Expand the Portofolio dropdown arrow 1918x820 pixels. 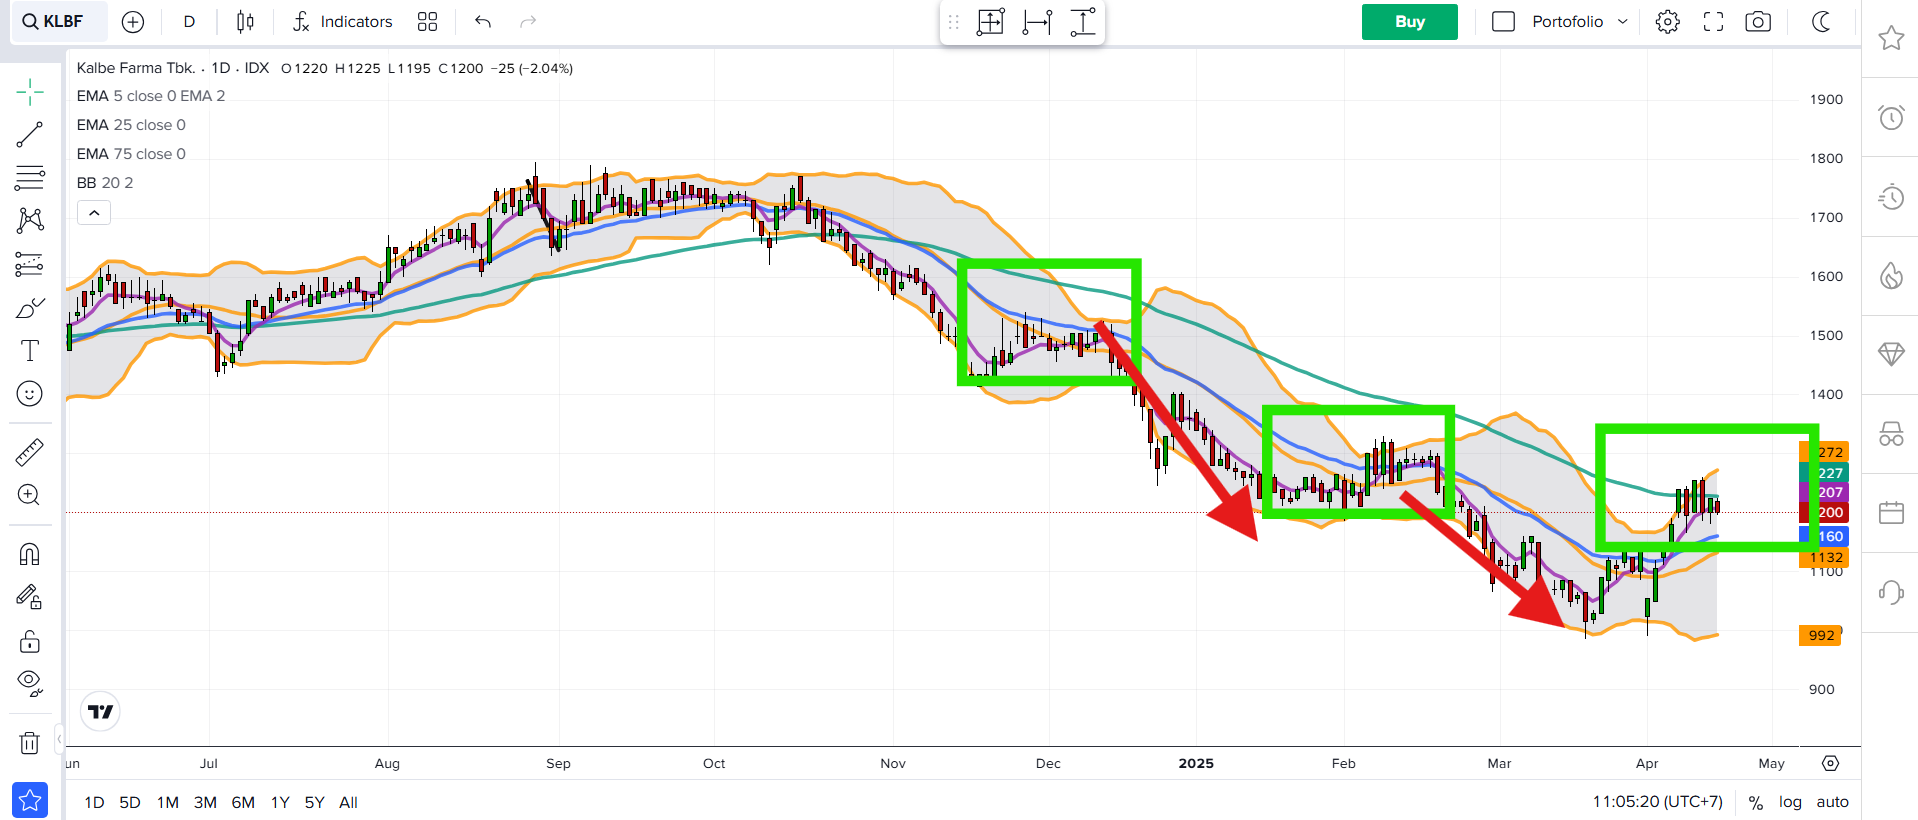(1623, 22)
